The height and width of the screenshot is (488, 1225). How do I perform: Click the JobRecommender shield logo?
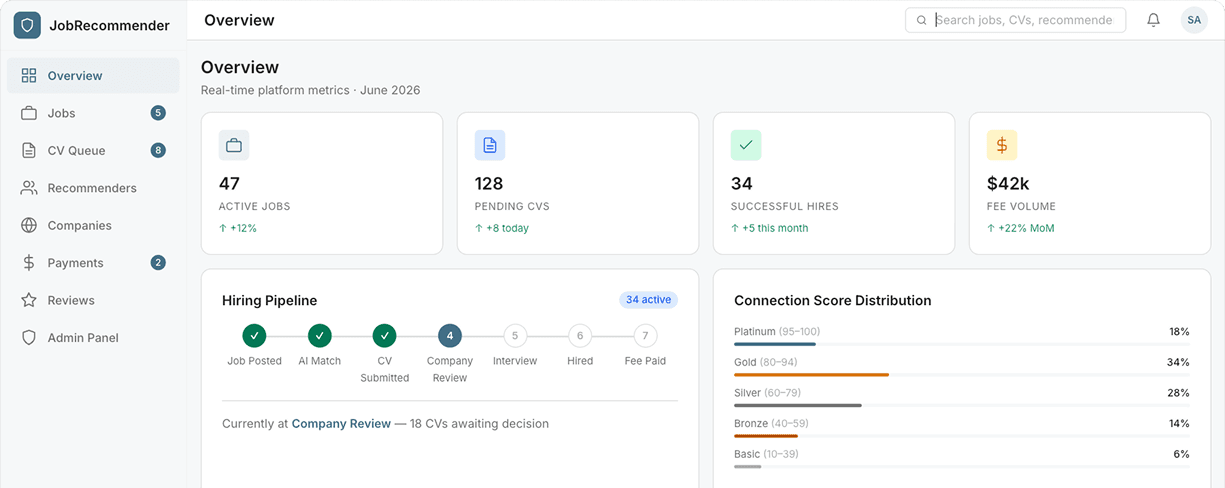(x=27, y=25)
